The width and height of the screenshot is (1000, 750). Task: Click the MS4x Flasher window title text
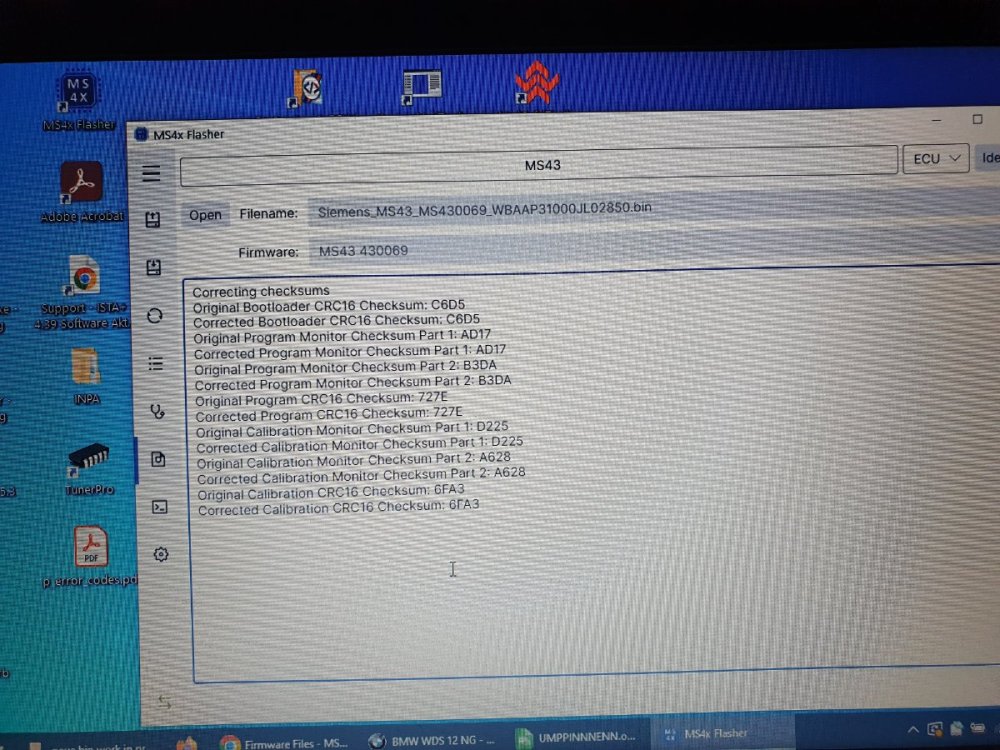pos(188,135)
